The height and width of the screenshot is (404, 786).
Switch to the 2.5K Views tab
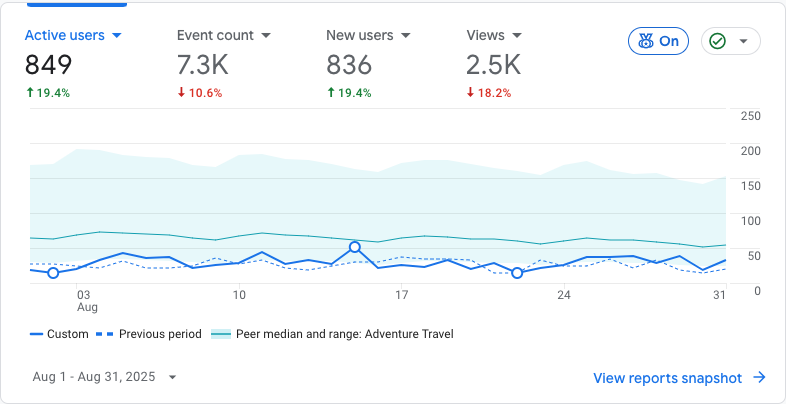coord(493,66)
